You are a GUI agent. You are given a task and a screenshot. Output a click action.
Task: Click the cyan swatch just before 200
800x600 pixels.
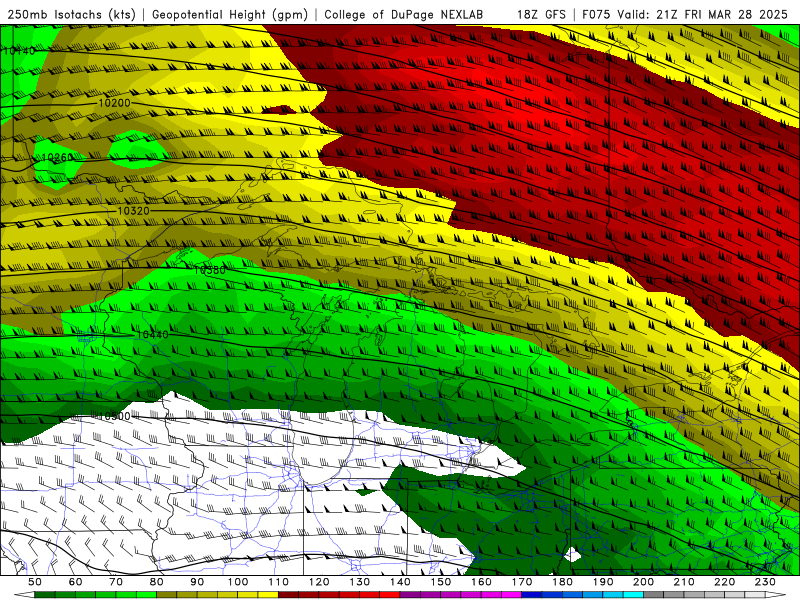633,595
